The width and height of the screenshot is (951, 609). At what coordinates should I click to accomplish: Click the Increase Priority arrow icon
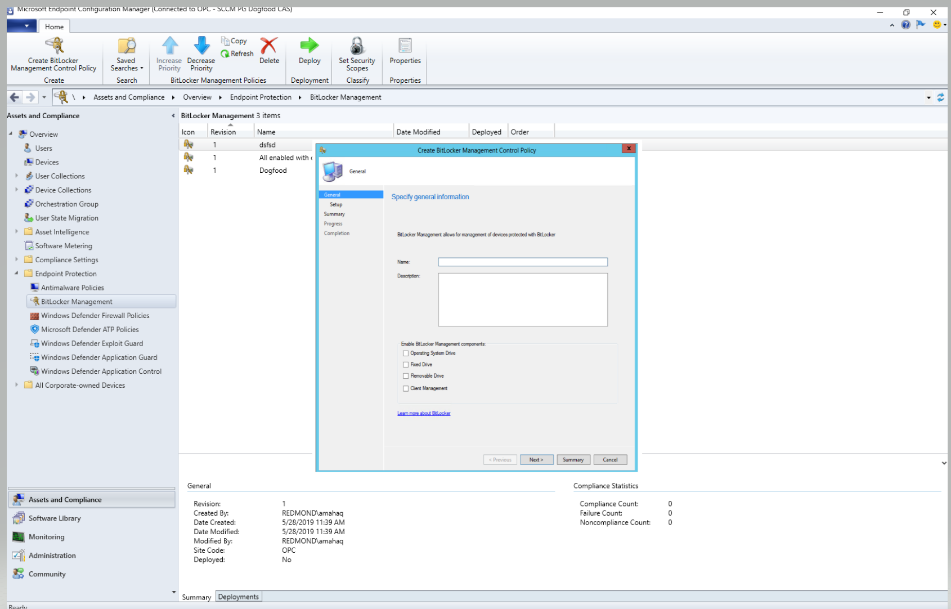(x=170, y=45)
